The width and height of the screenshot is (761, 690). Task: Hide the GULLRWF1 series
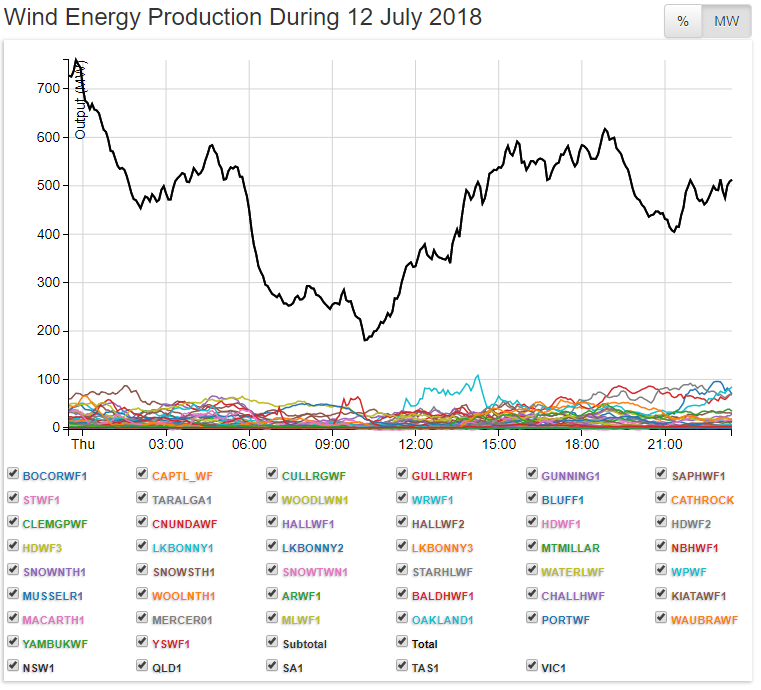coord(402,475)
